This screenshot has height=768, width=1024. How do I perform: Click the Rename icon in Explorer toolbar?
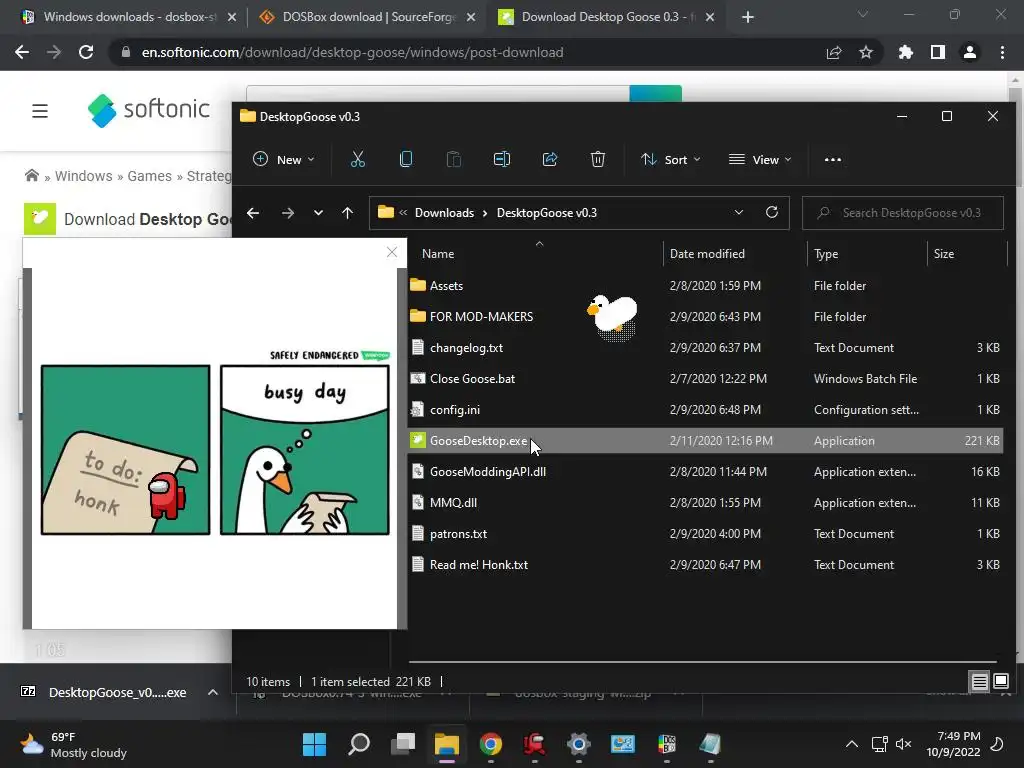point(502,159)
